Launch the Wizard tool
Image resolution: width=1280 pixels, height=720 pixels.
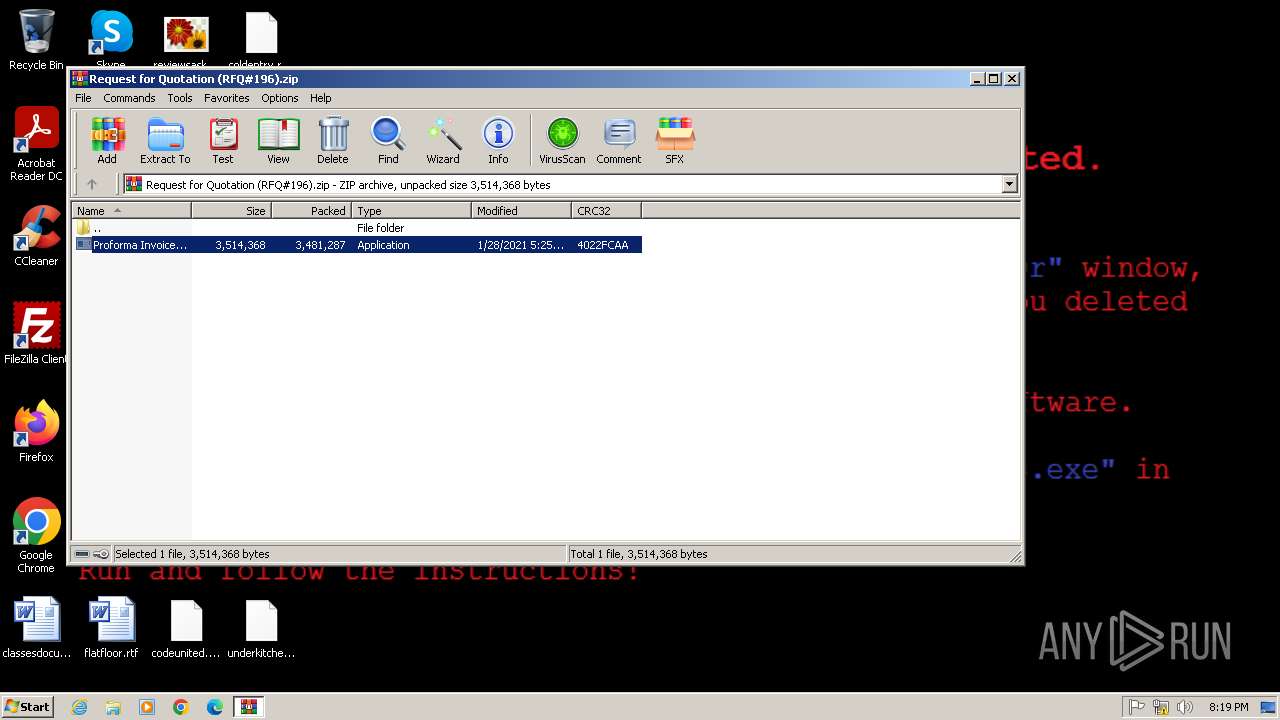[x=443, y=140]
